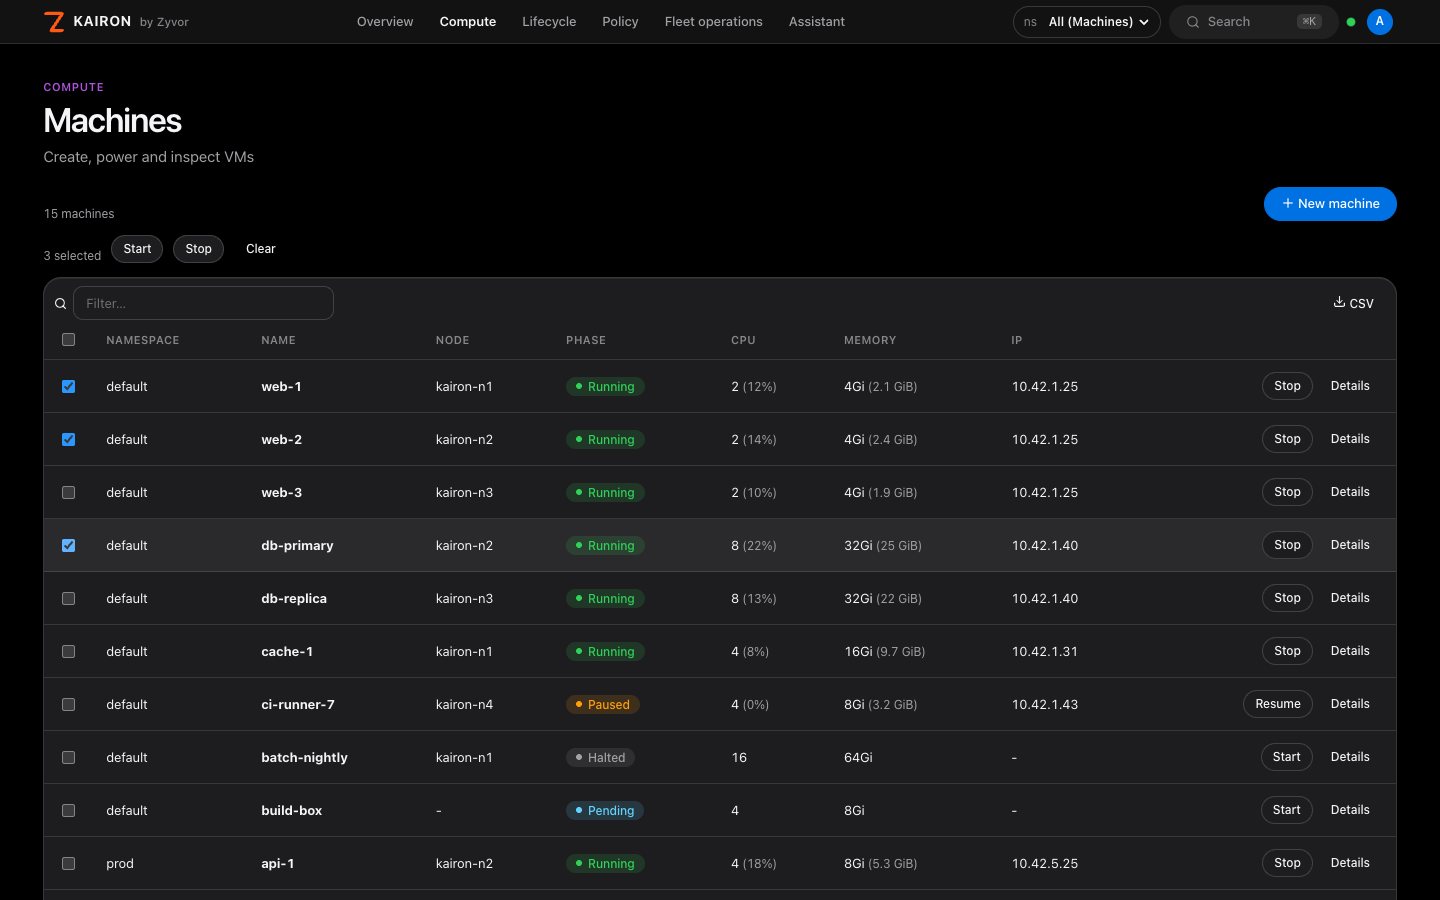
Task: Check the api-1 row checkbox
Action: [69, 863]
